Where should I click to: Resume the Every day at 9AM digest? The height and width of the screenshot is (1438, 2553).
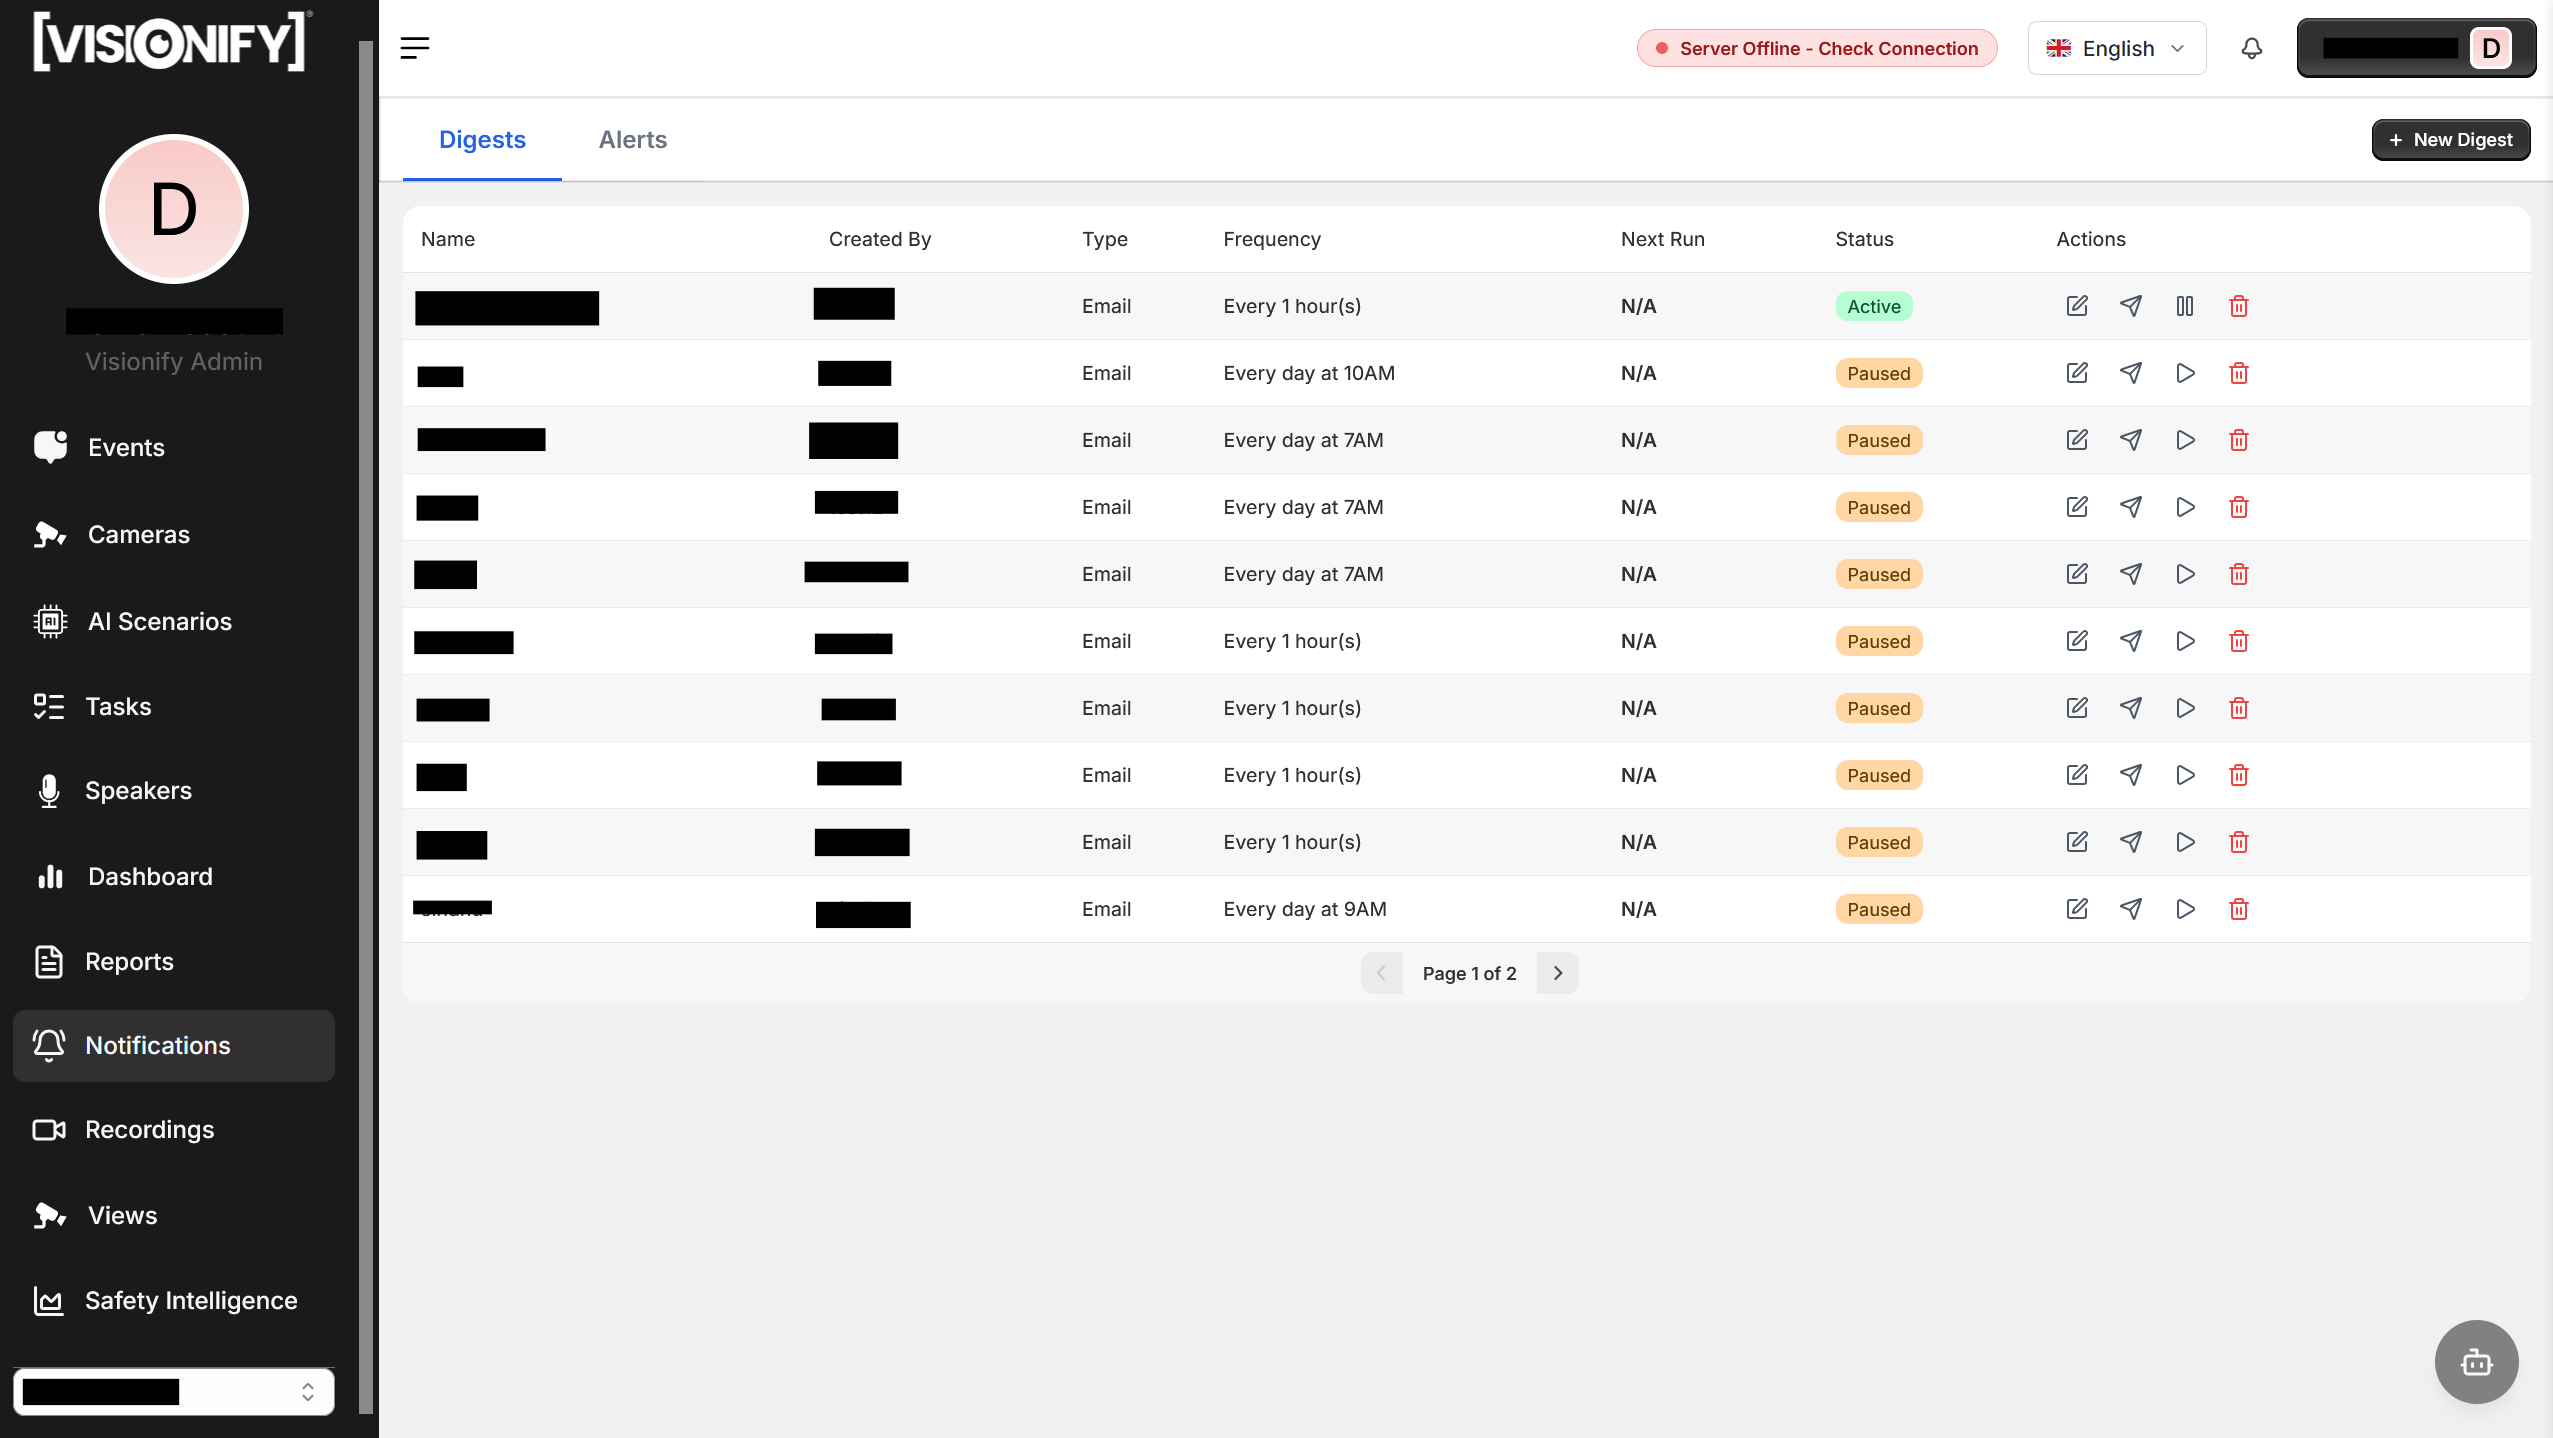click(x=2185, y=909)
